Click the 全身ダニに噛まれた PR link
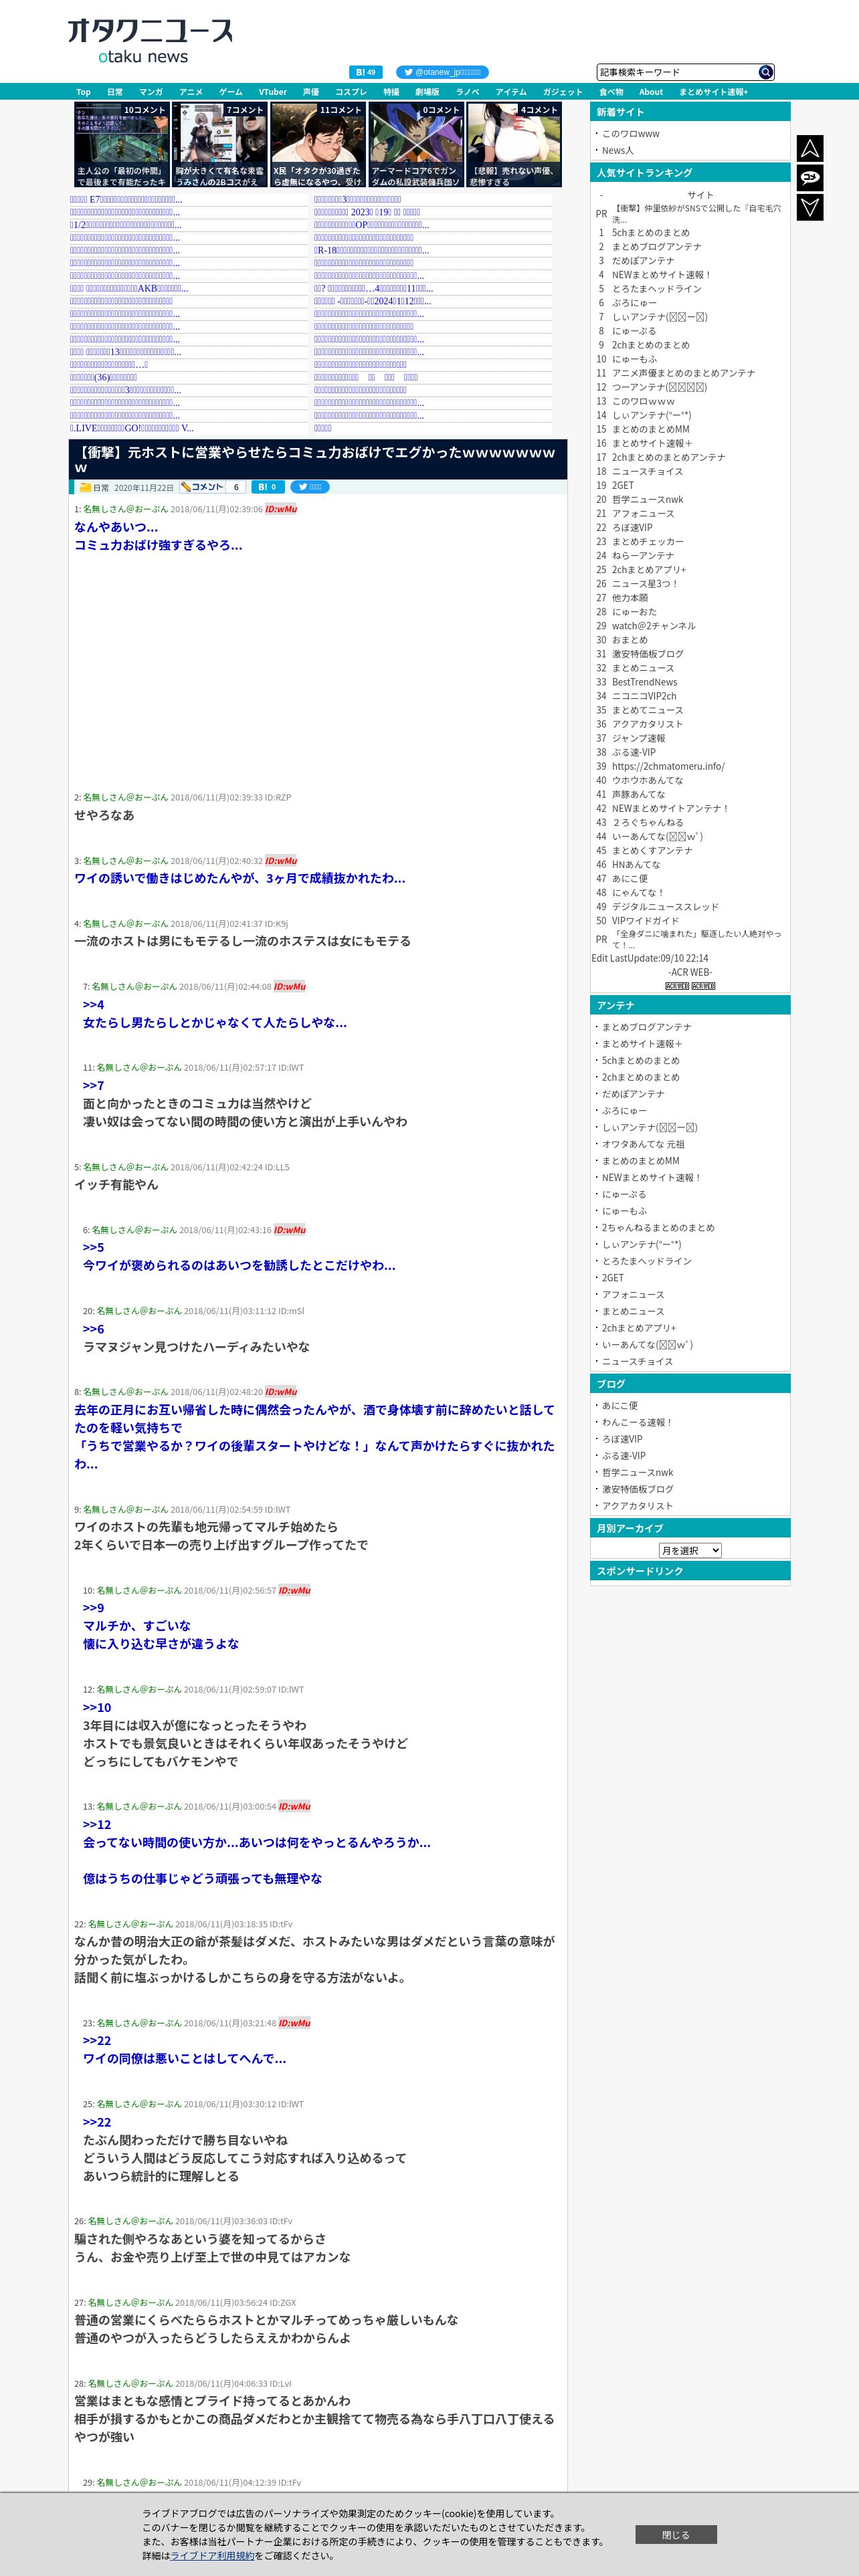The image size is (859, 2576). [697, 939]
